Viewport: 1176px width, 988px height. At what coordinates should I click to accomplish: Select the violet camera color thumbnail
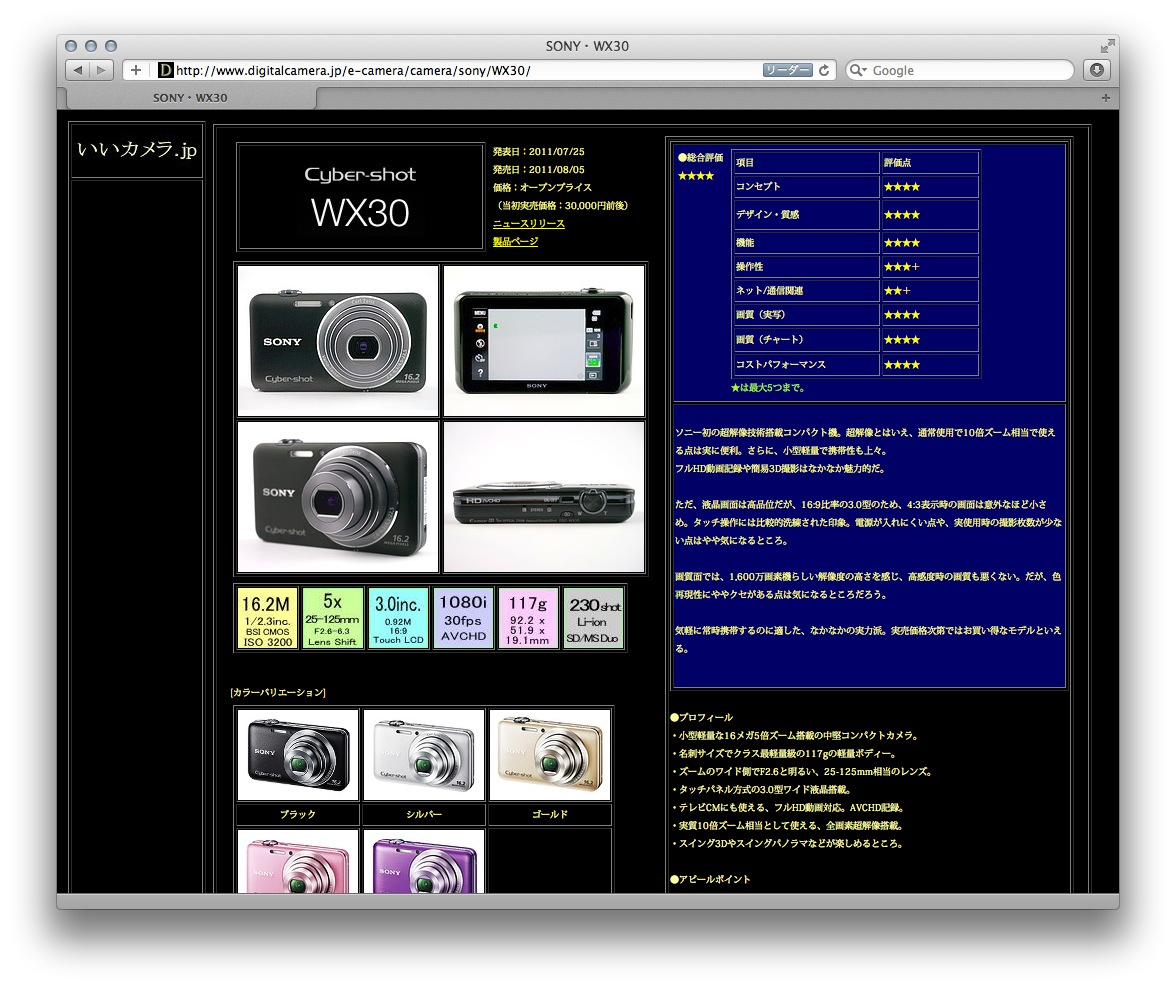pos(424,862)
